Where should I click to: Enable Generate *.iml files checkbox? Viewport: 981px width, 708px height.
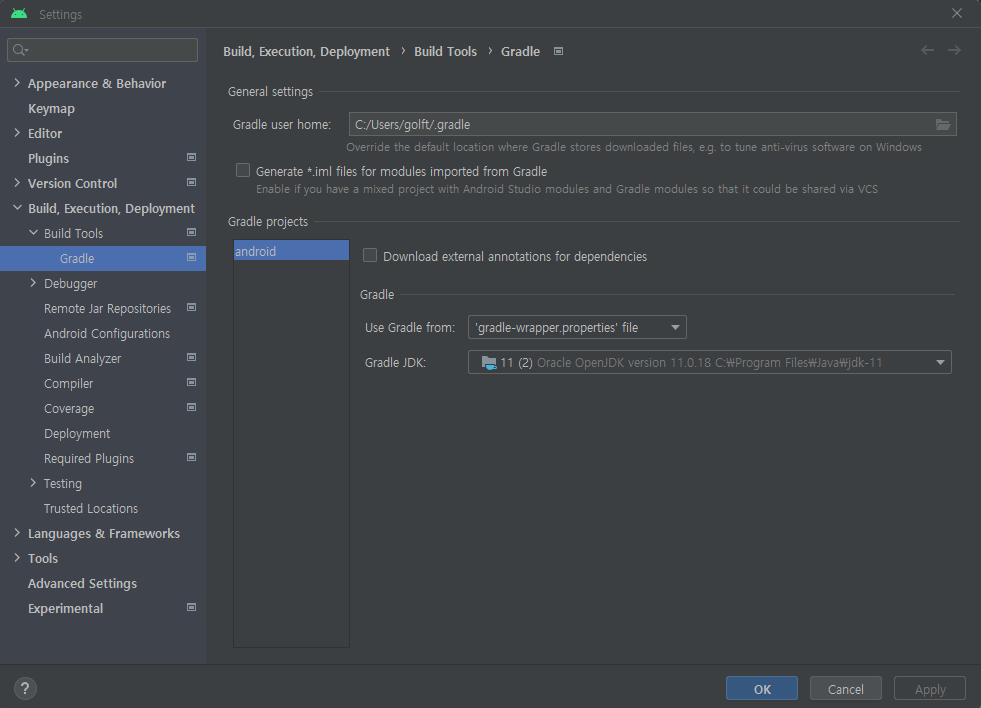[243, 170]
